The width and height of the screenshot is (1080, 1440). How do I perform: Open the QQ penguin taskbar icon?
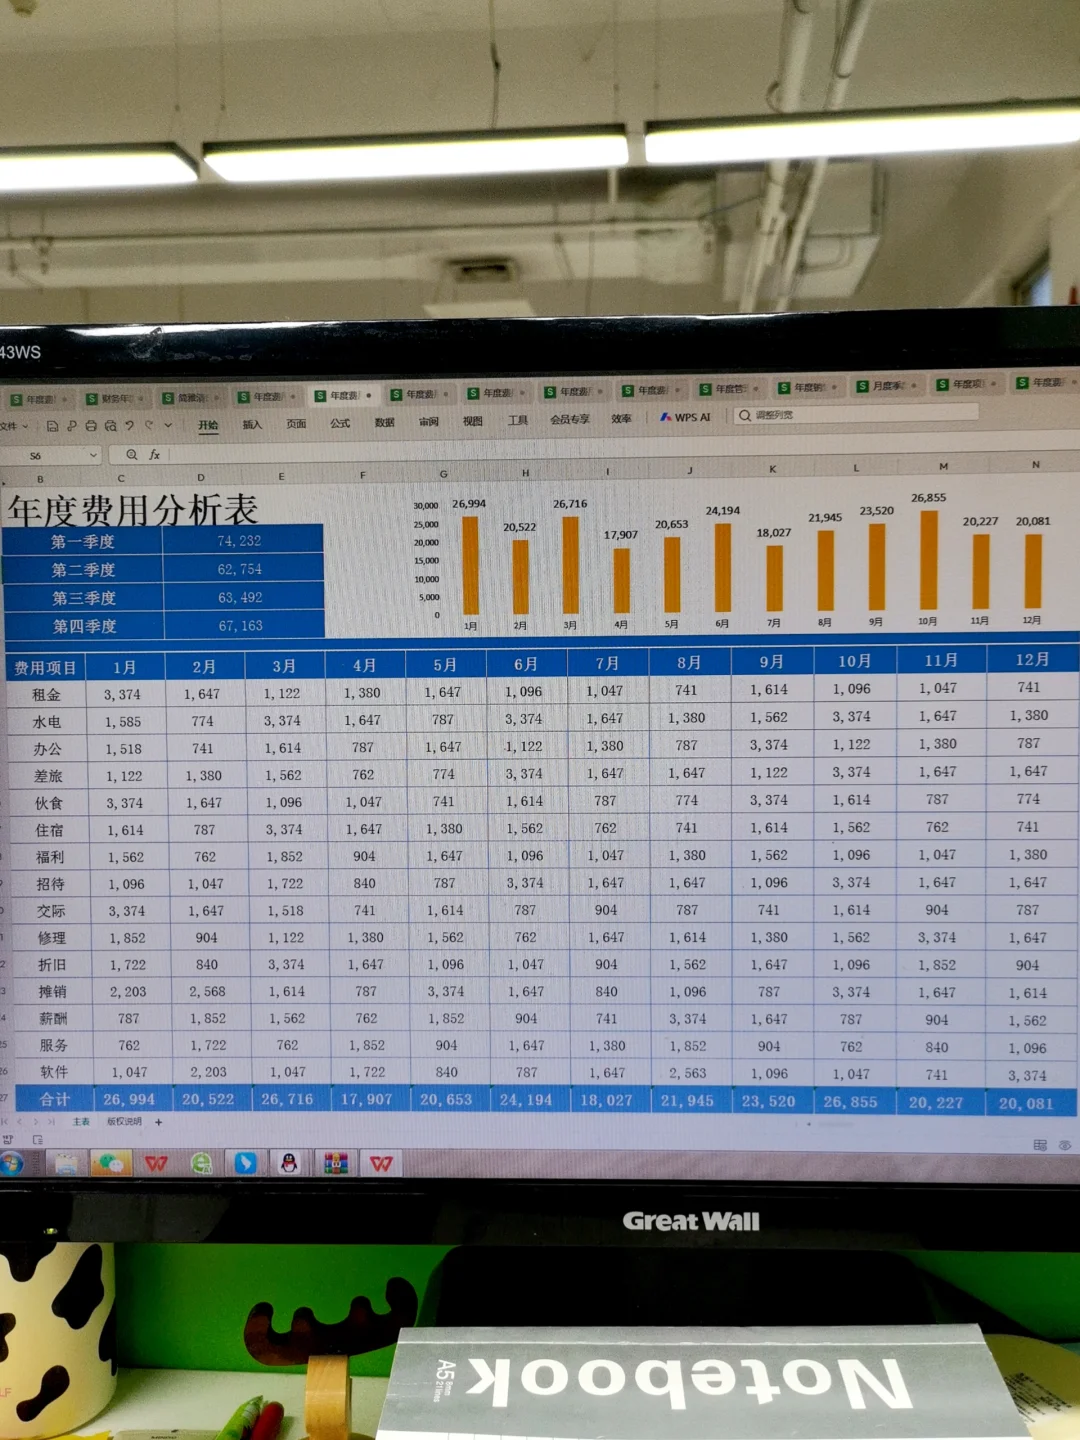point(289,1163)
